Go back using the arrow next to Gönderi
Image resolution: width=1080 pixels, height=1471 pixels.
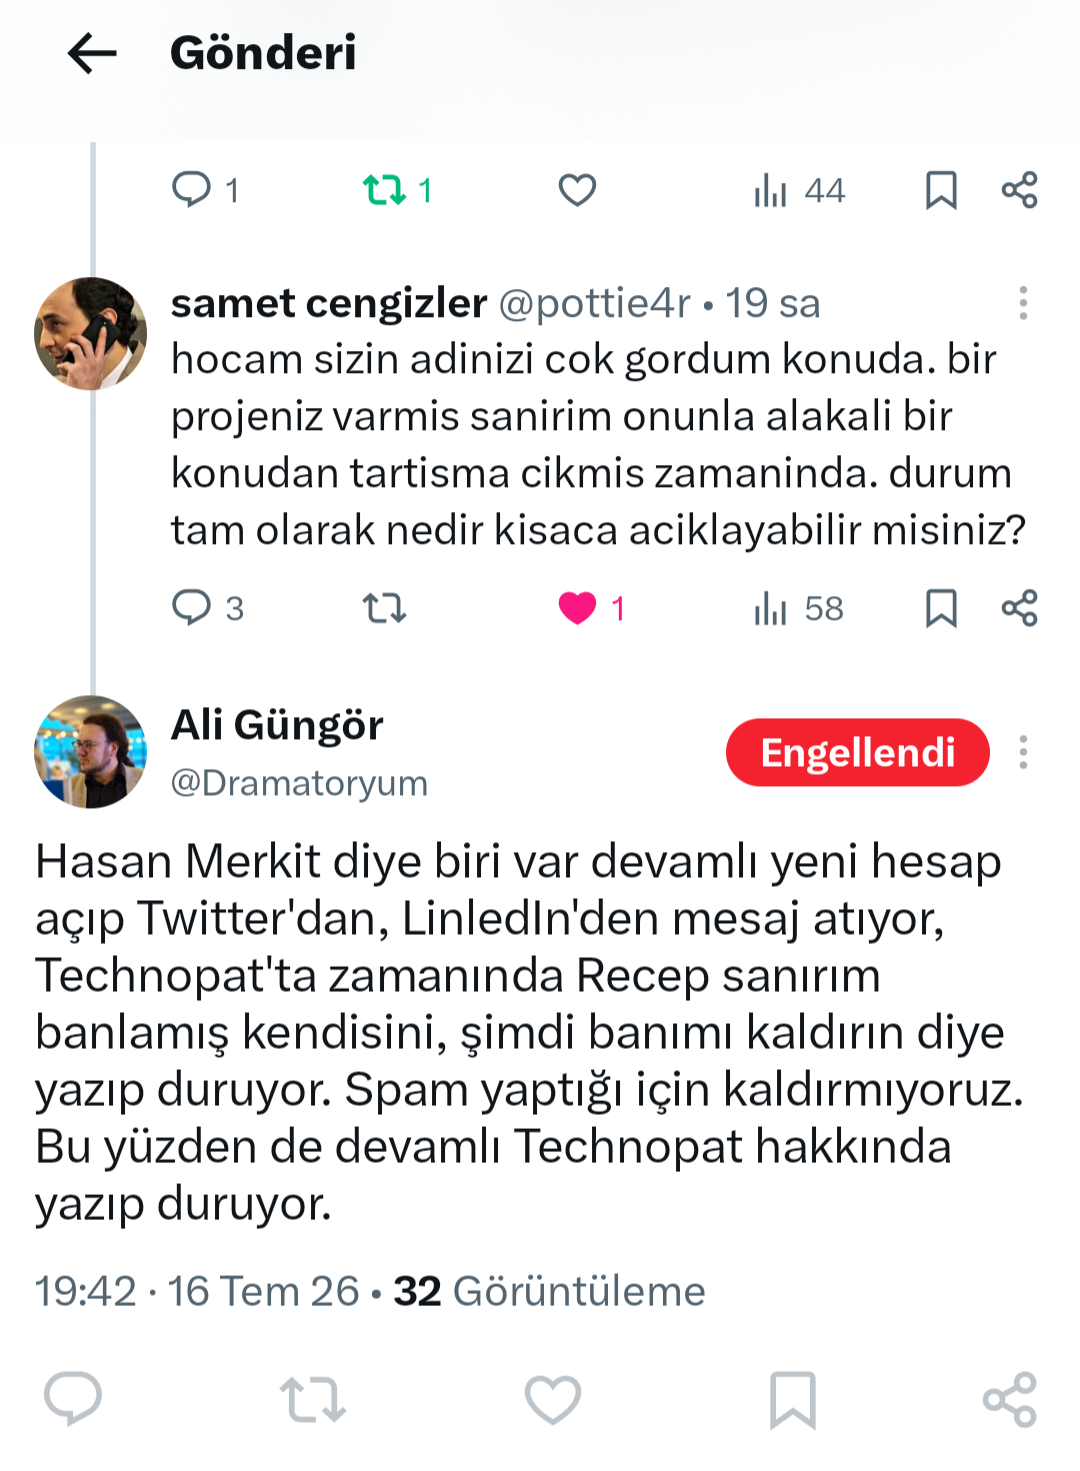tap(92, 53)
